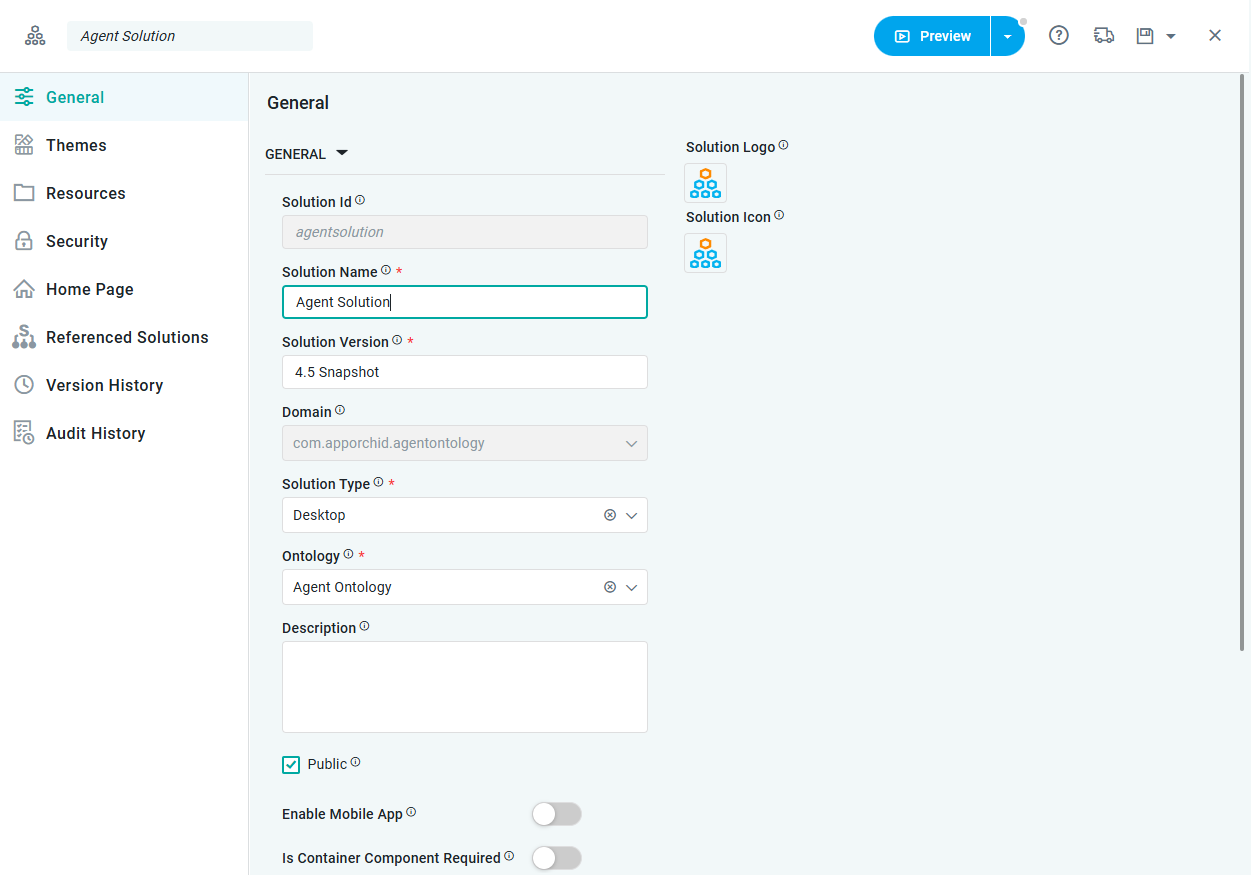The width and height of the screenshot is (1251, 875).
Task: Open the Ontology dropdown arrow
Action: click(x=631, y=587)
